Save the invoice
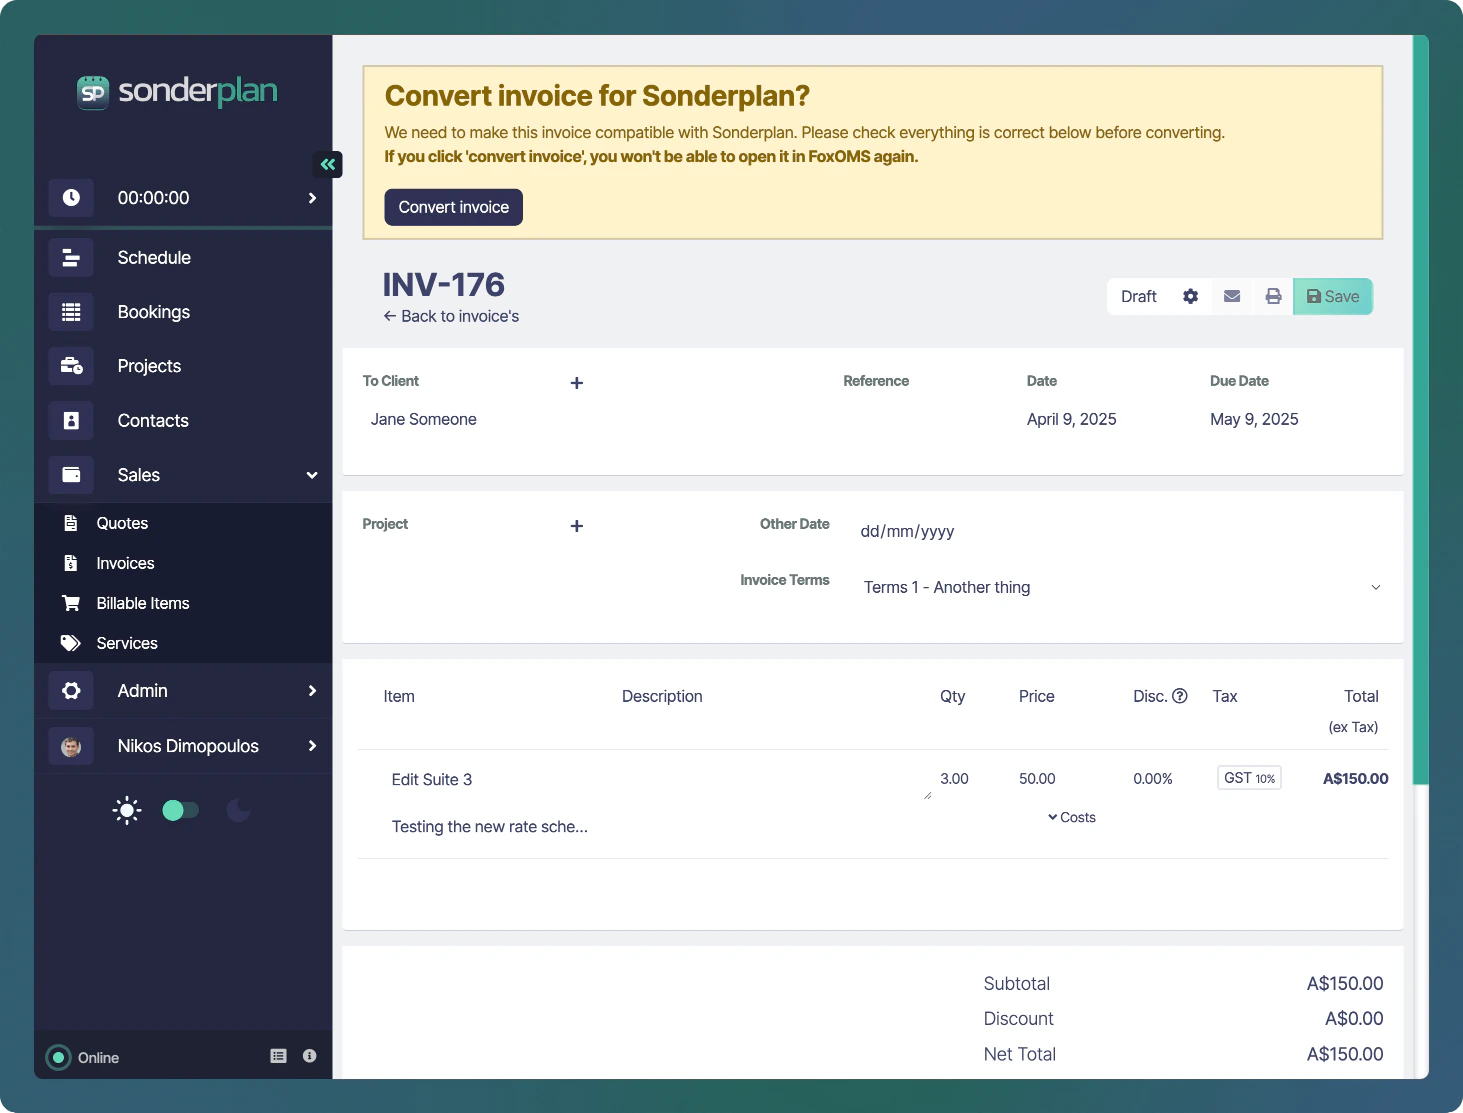This screenshot has width=1463, height=1113. [x=1333, y=296]
